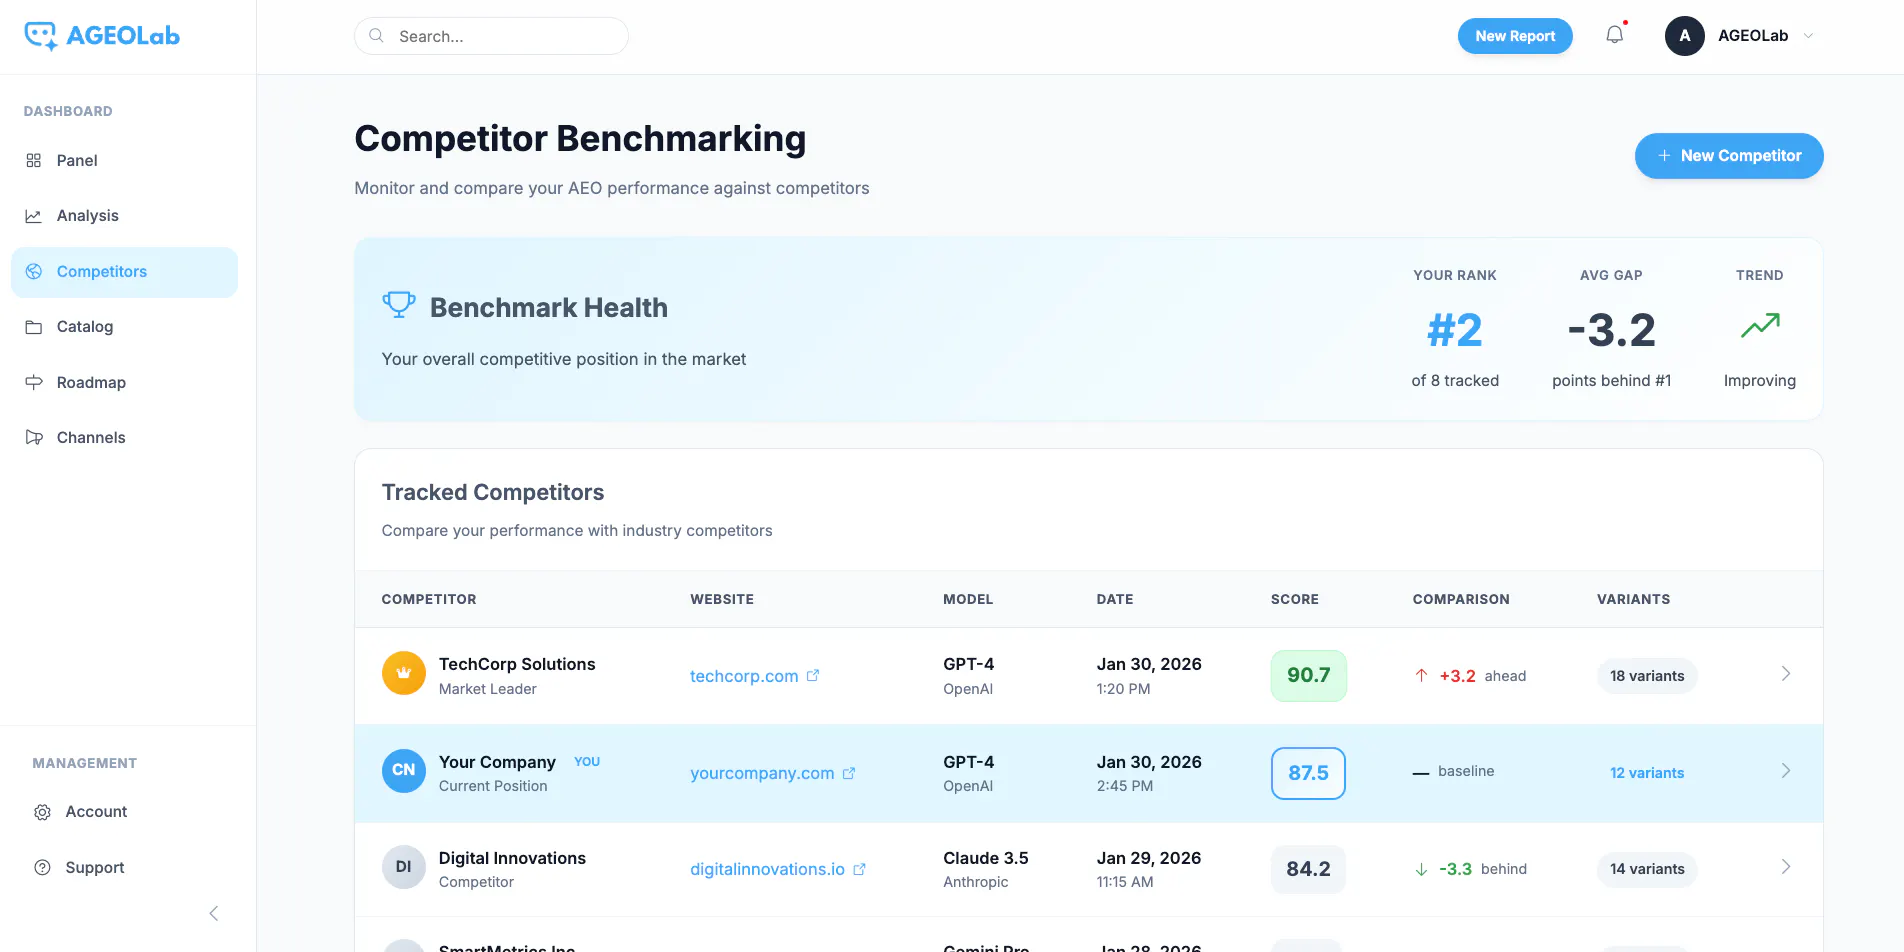Click the 84.2 score badge
1904x952 pixels.
1308,869
